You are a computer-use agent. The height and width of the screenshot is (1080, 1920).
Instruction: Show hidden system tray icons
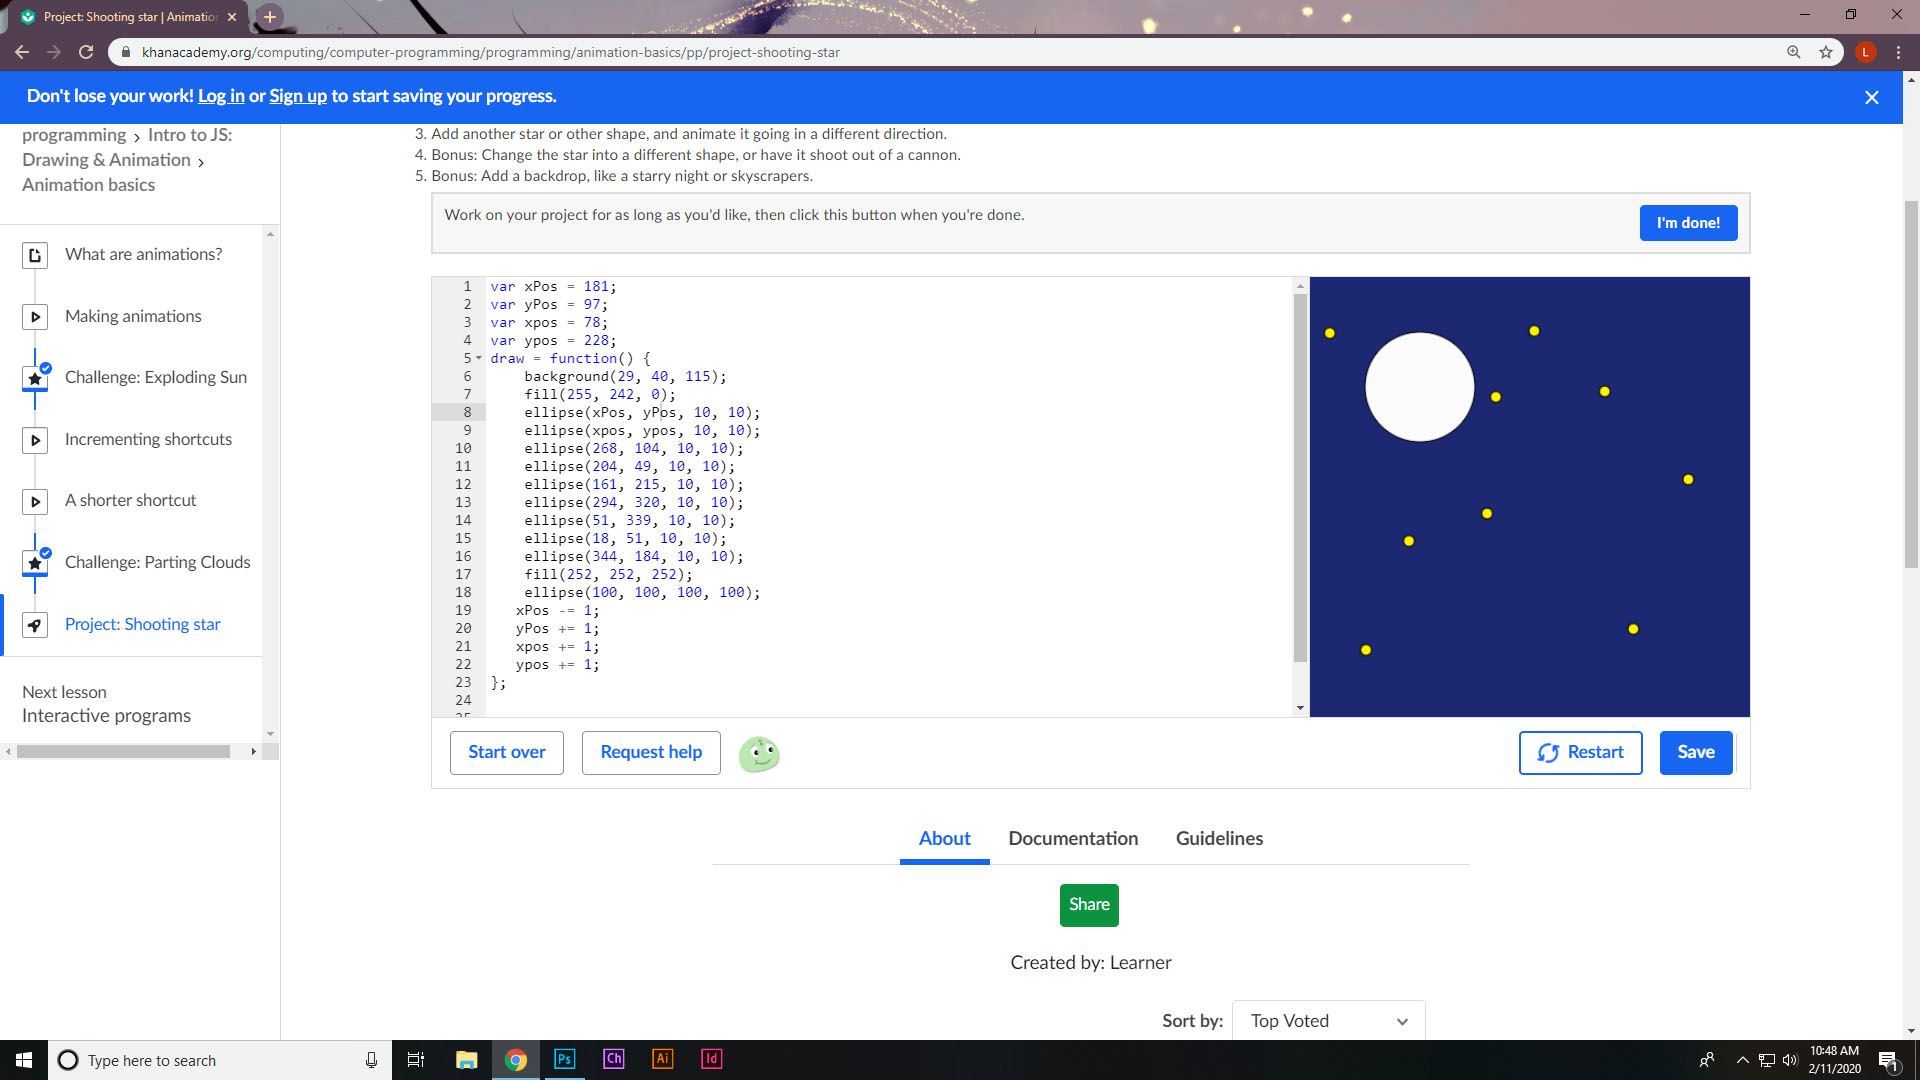pyautogui.click(x=1741, y=1060)
